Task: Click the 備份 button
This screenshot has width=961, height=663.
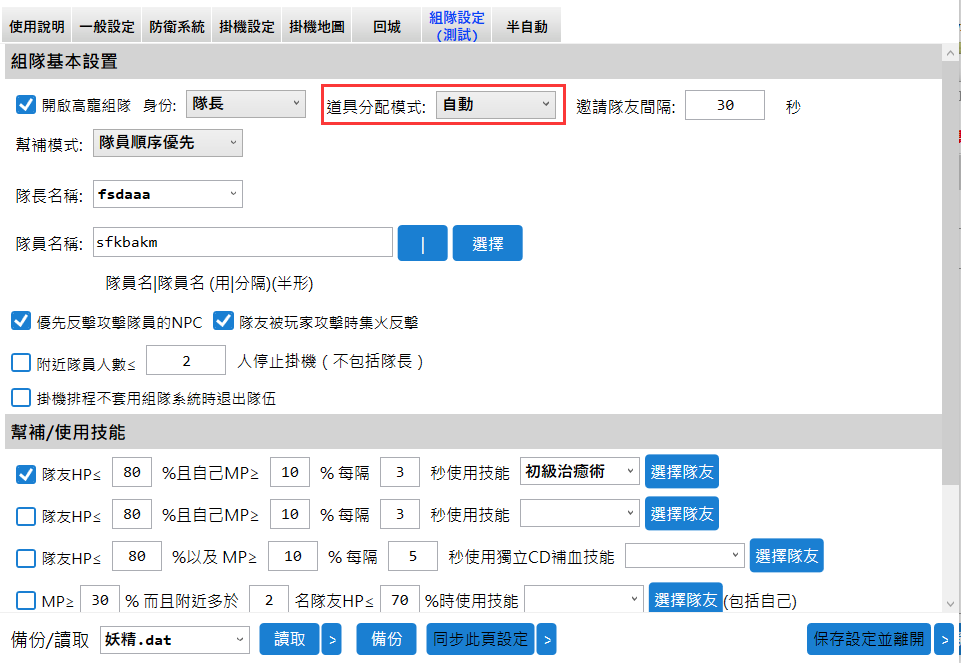Action: pyautogui.click(x=386, y=639)
